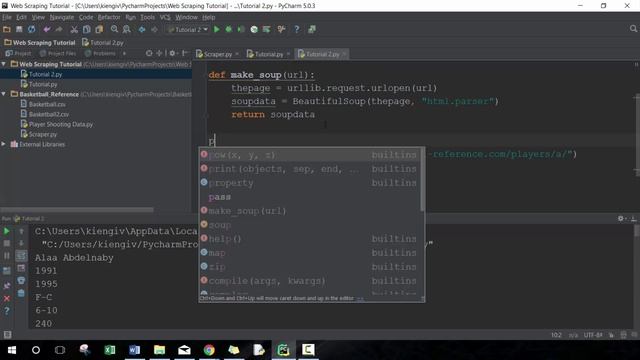The width and height of the screenshot is (640, 360).
Task: Switch to the Problems view tab
Action: tap(100, 53)
